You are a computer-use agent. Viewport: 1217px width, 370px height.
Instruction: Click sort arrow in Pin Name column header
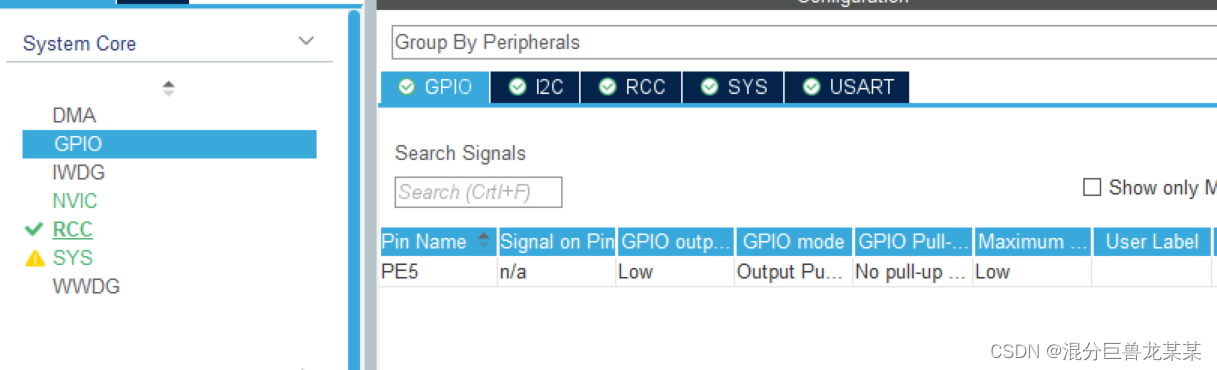click(484, 241)
